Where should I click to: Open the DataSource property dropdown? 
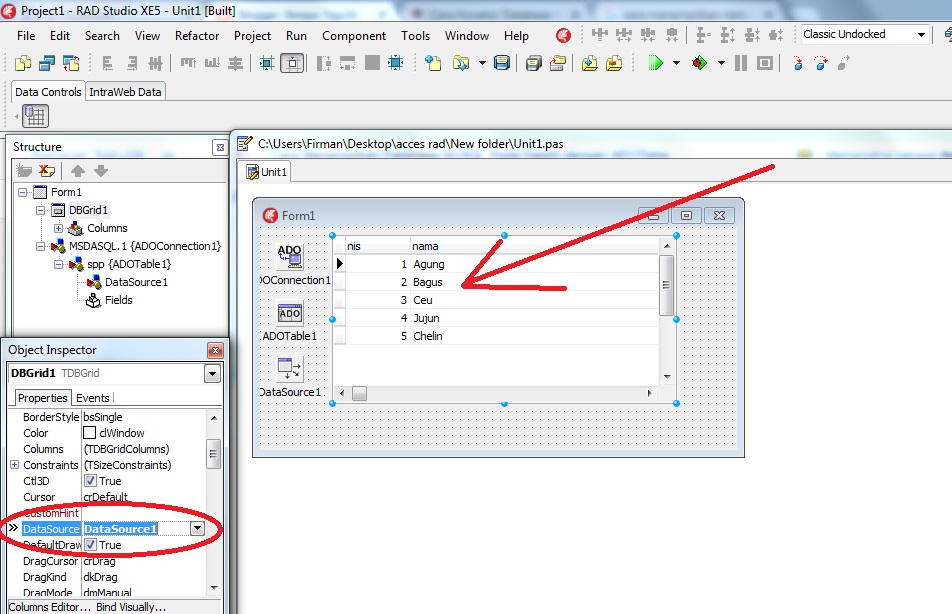pyautogui.click(x=197, y=529)
